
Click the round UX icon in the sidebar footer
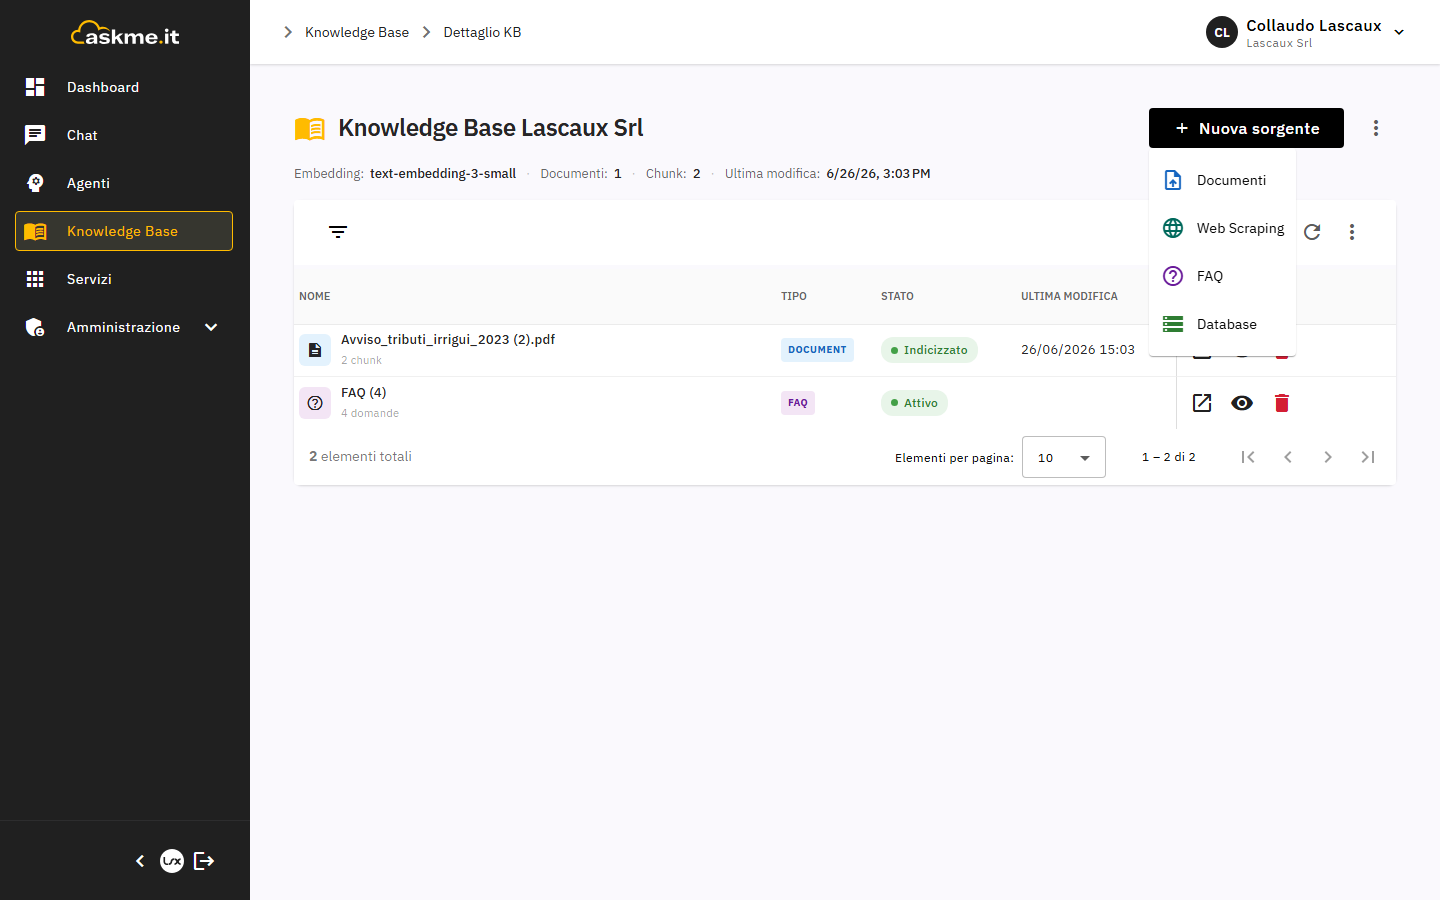pos(172,861)
